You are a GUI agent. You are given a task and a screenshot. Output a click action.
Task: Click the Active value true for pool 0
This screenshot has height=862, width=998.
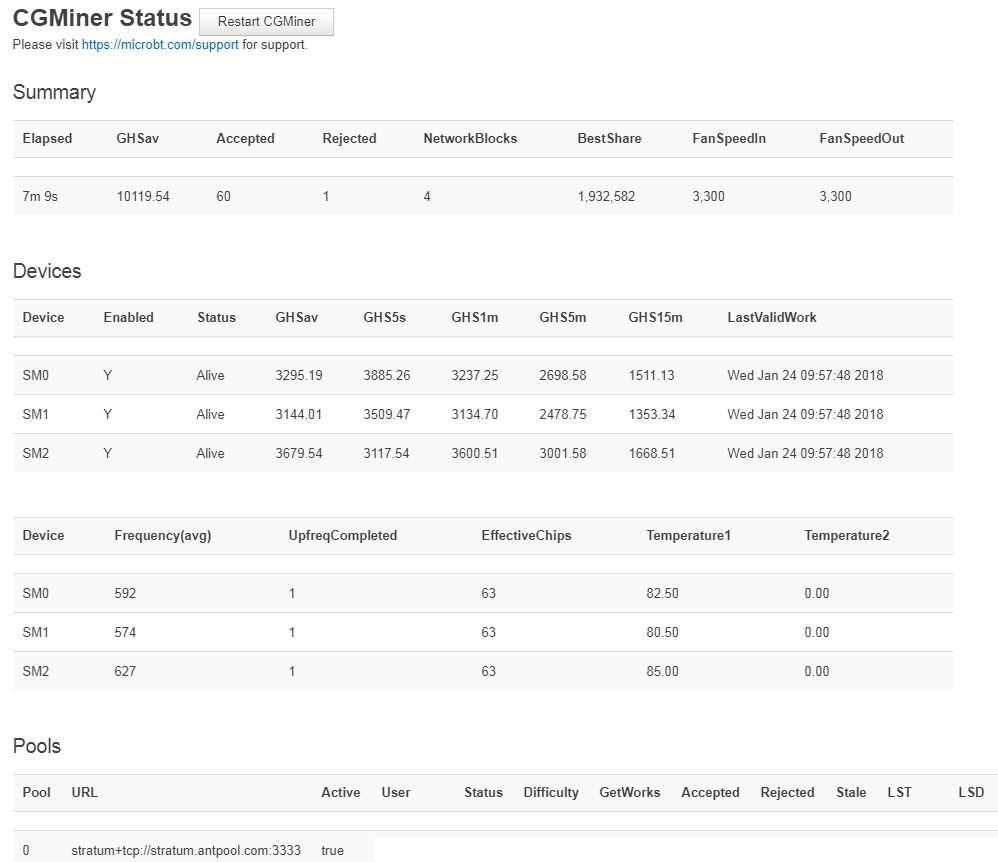332,851
